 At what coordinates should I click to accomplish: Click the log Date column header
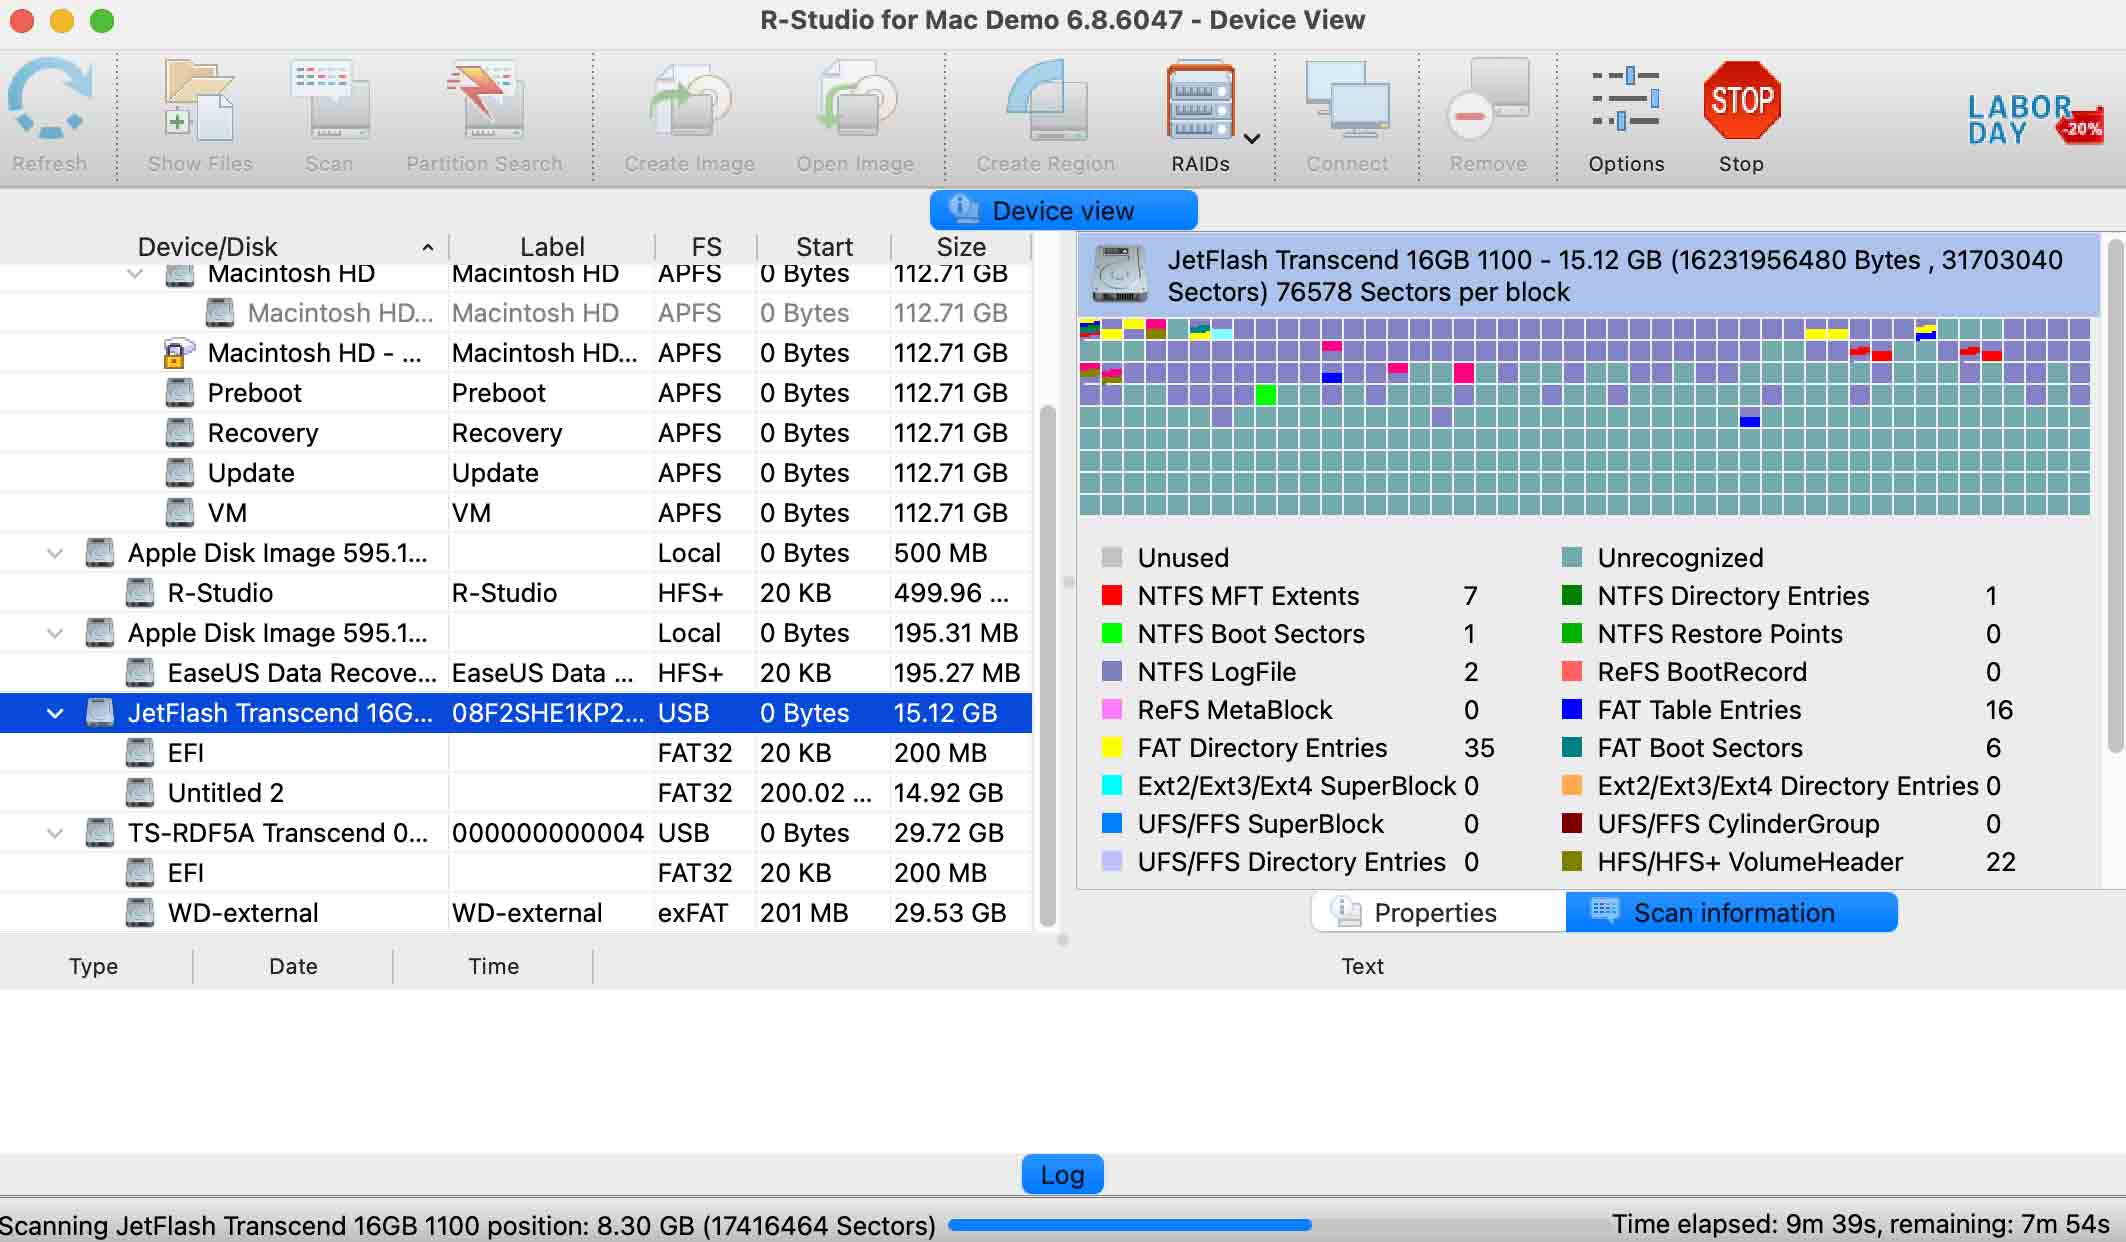point(293,966)
